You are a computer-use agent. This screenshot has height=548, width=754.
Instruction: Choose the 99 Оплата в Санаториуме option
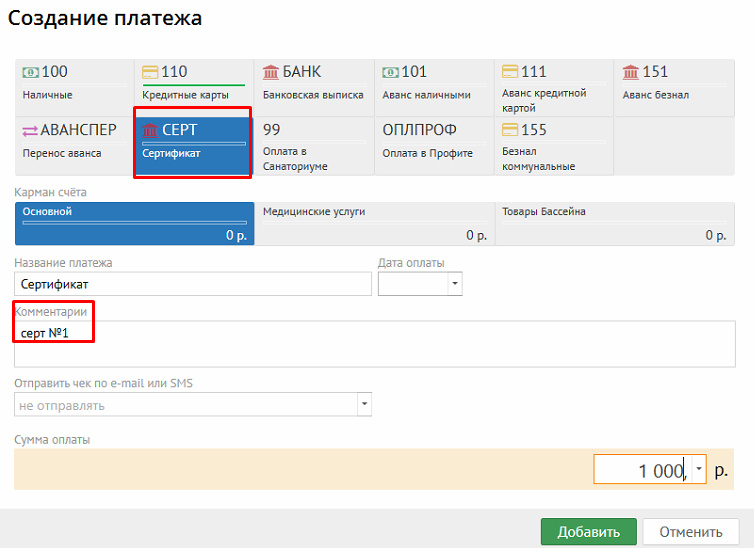[313, 146]
